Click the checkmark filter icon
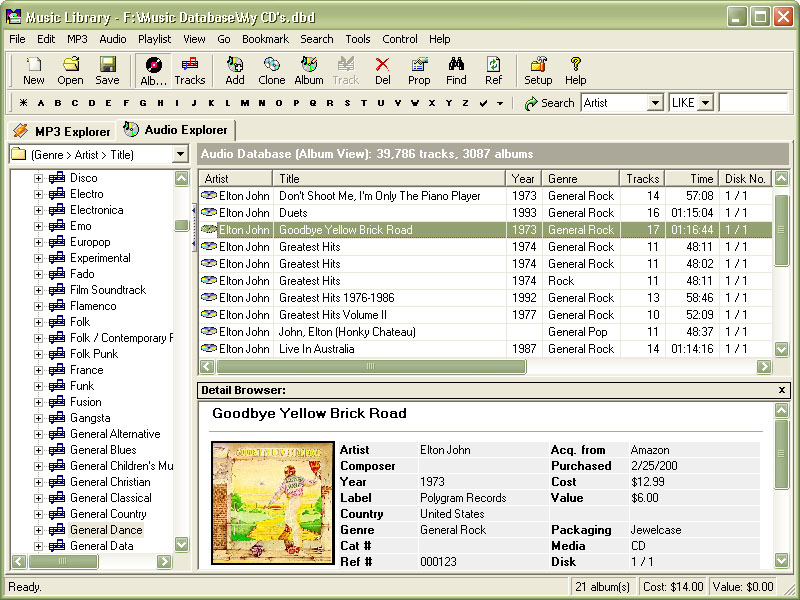 point(483,103)
